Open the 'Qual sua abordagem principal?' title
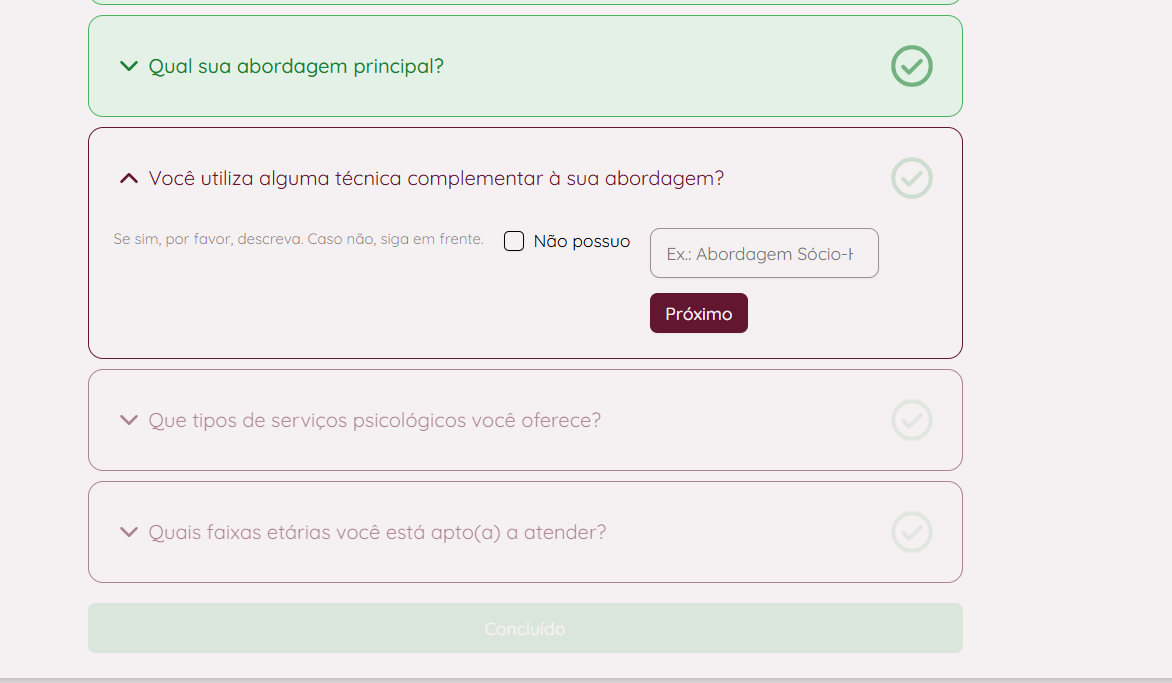 coord(296,66)
